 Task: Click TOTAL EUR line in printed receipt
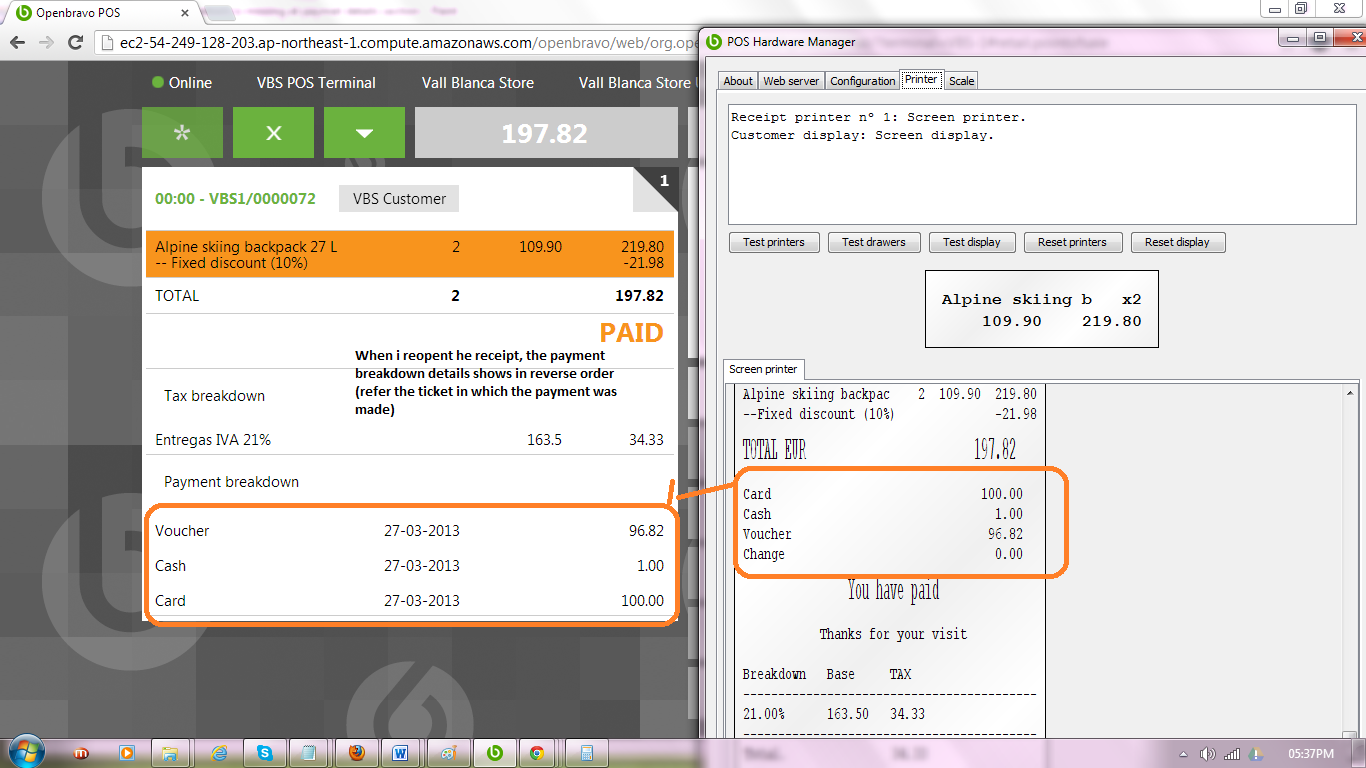879,450
